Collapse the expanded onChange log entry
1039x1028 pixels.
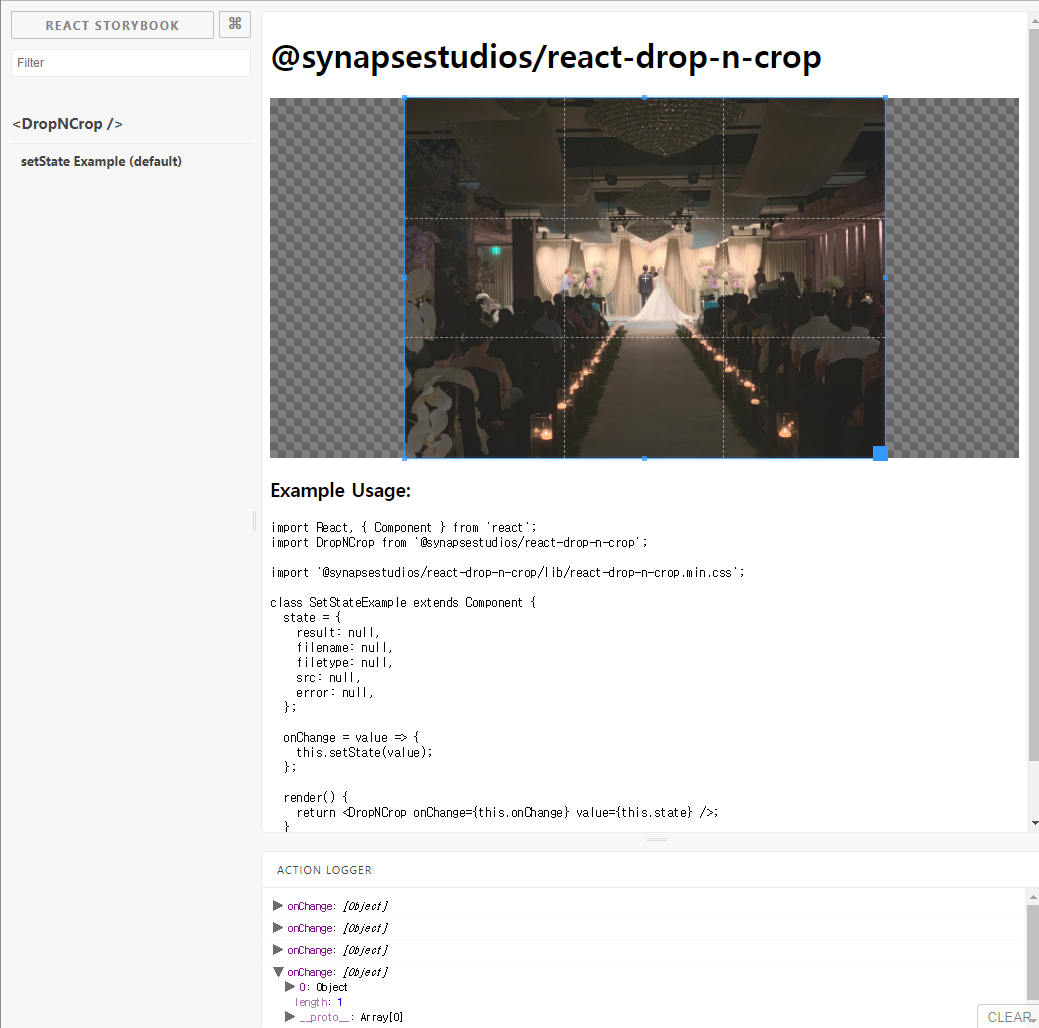278,972
